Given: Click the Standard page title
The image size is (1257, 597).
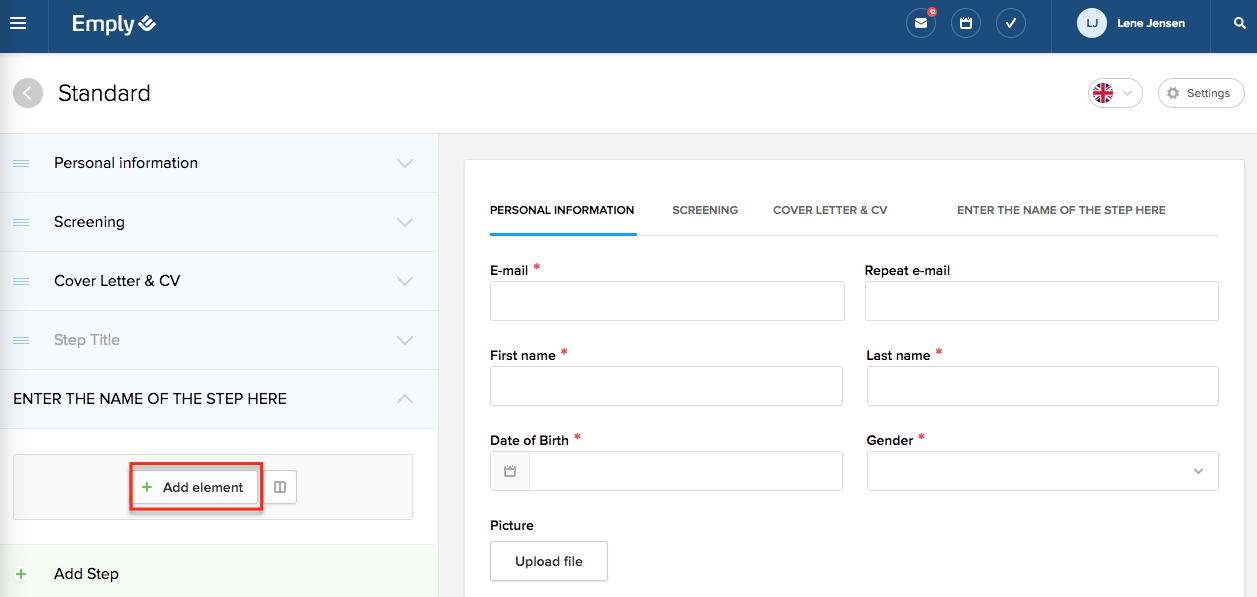Looking at the screenshot, I should point(104,93).
